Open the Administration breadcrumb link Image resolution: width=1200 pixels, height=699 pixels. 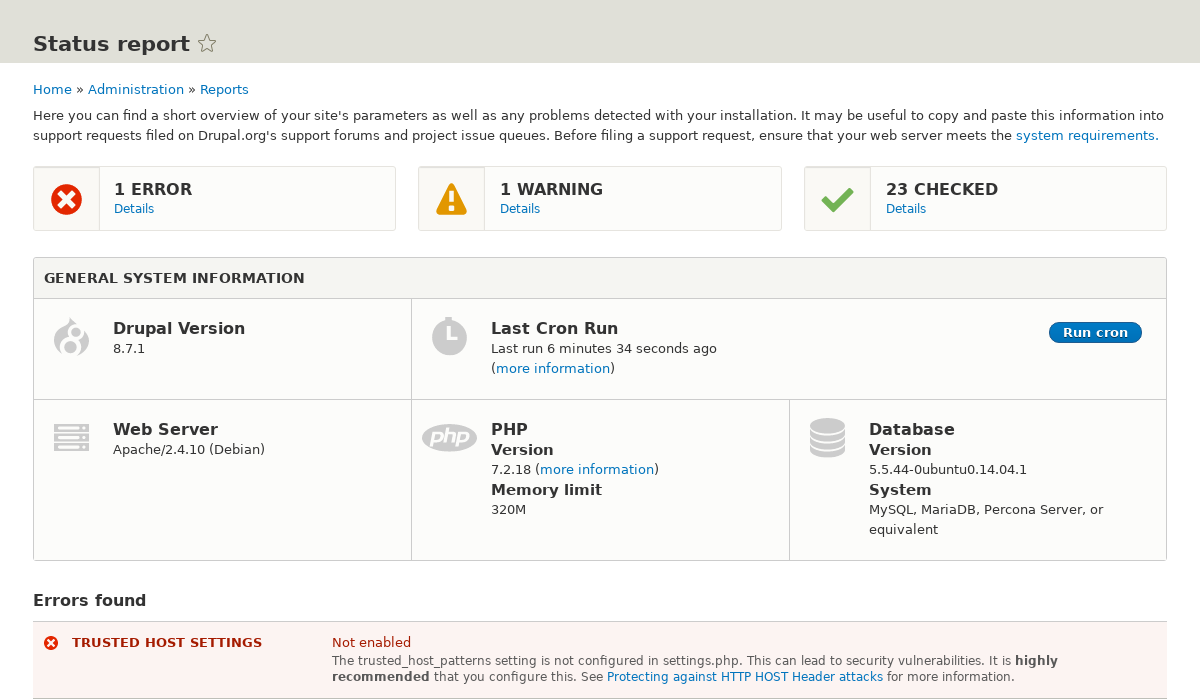coord(136,89)
